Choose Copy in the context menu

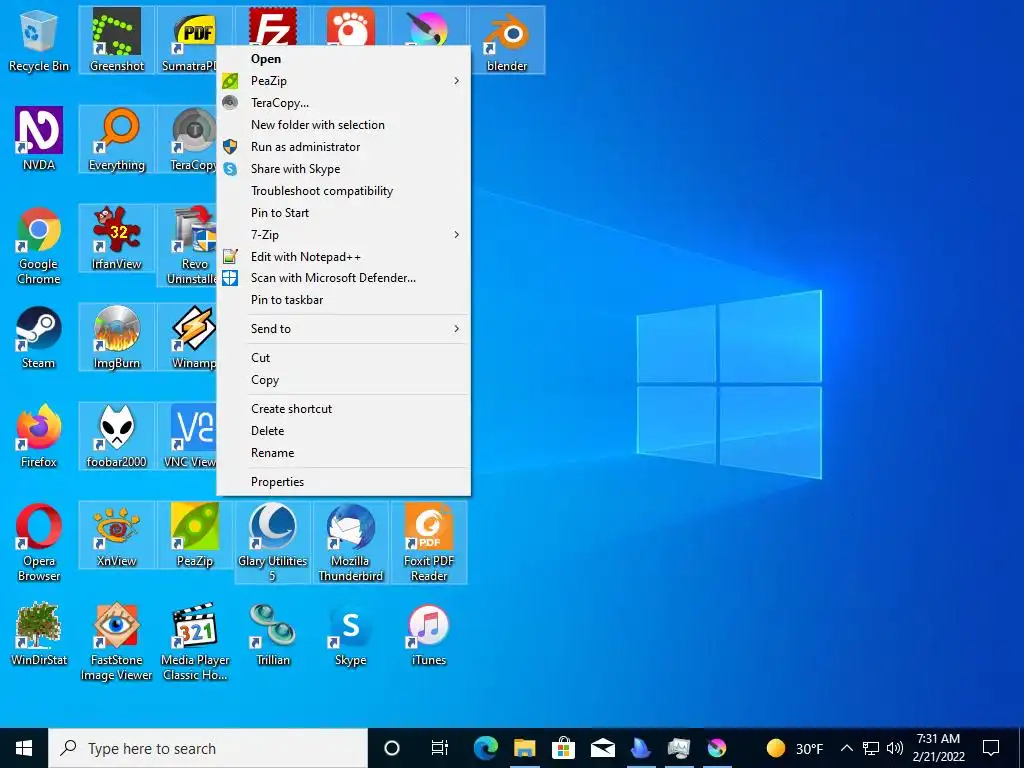coord(344,380)
